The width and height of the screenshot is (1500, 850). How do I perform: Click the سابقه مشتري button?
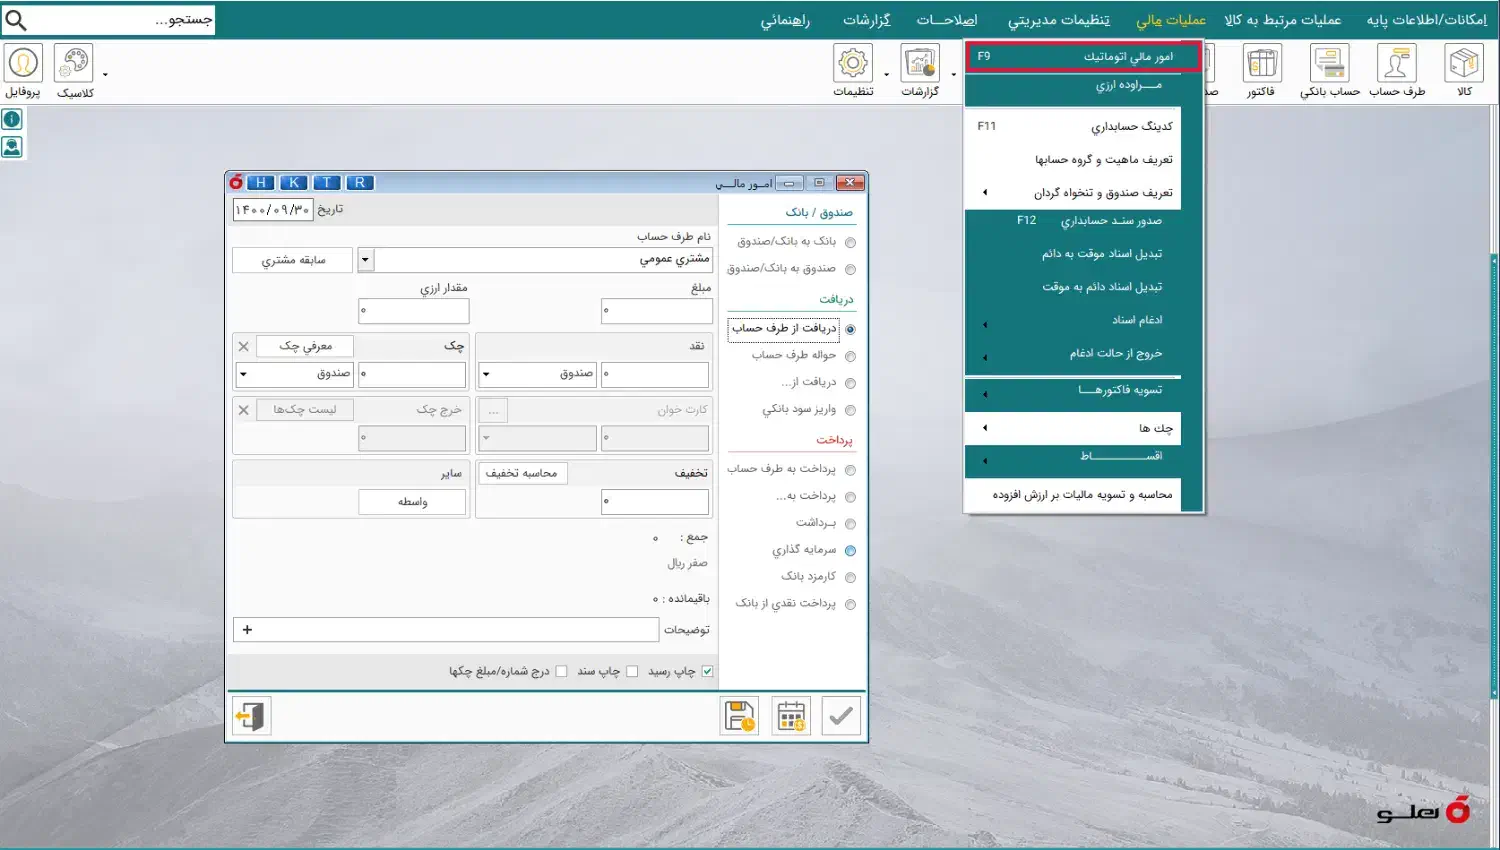click(x=293, y=260)
